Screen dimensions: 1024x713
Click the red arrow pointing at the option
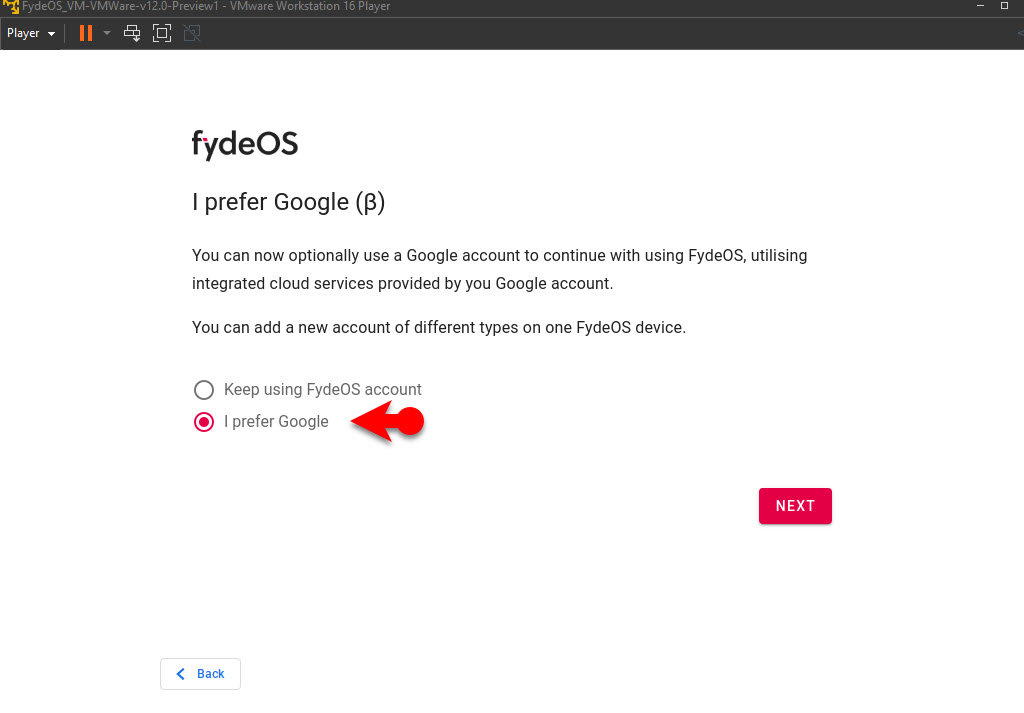click(x=388, y=421)
